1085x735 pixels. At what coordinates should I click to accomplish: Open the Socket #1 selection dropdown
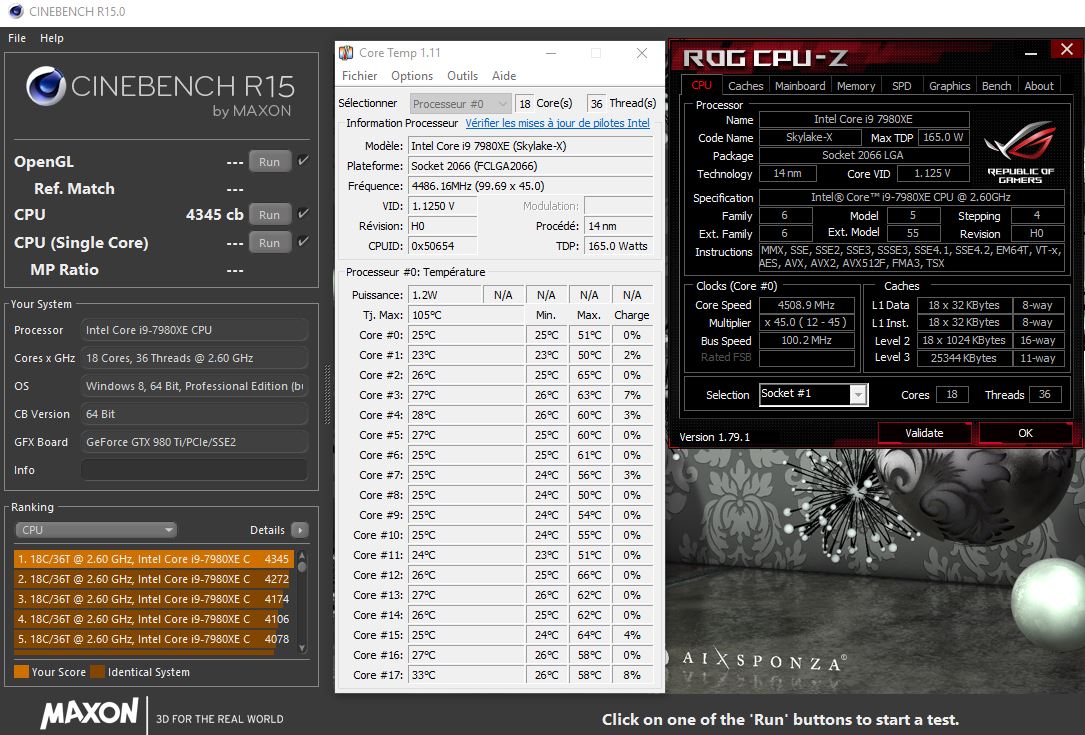pos(814,394)
